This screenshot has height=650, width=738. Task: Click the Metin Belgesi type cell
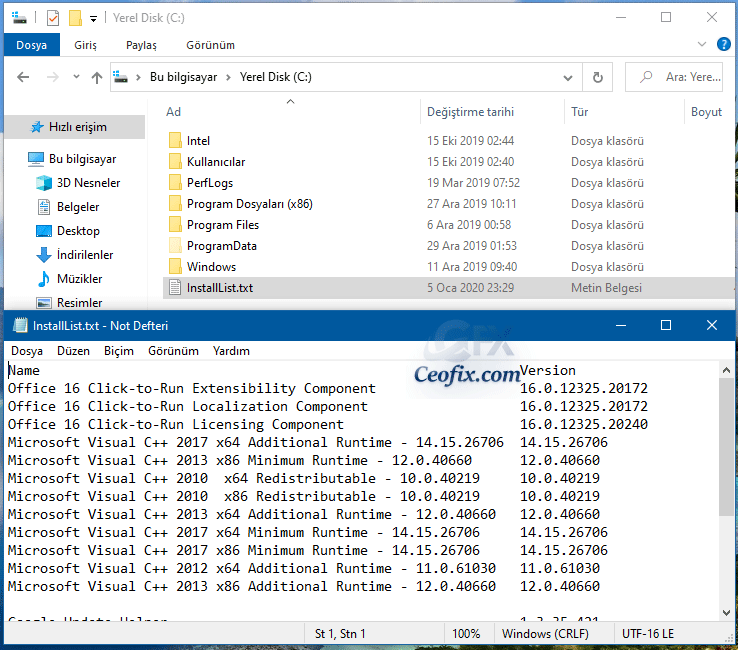click(x=606, y=288)
